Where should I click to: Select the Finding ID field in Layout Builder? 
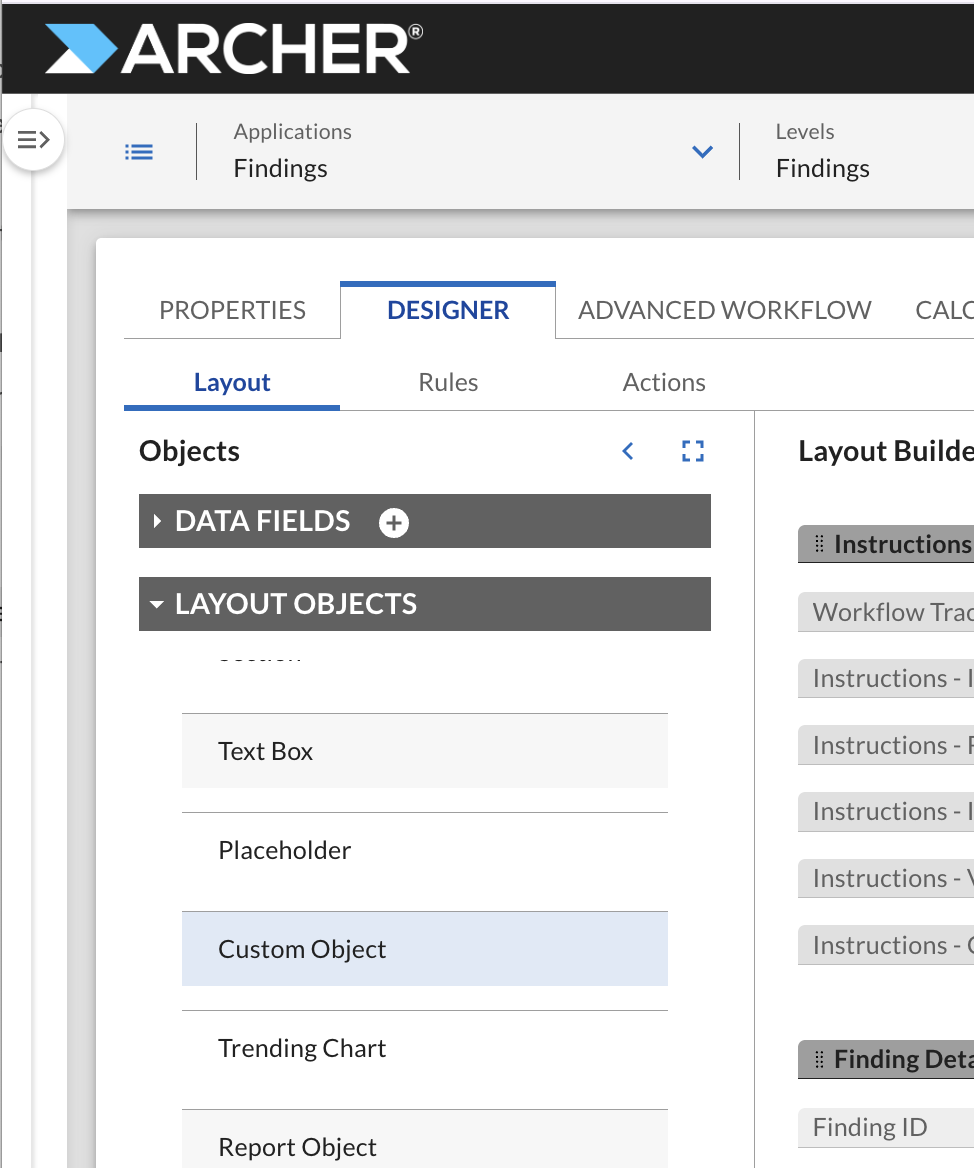[x=886, y=1127]
